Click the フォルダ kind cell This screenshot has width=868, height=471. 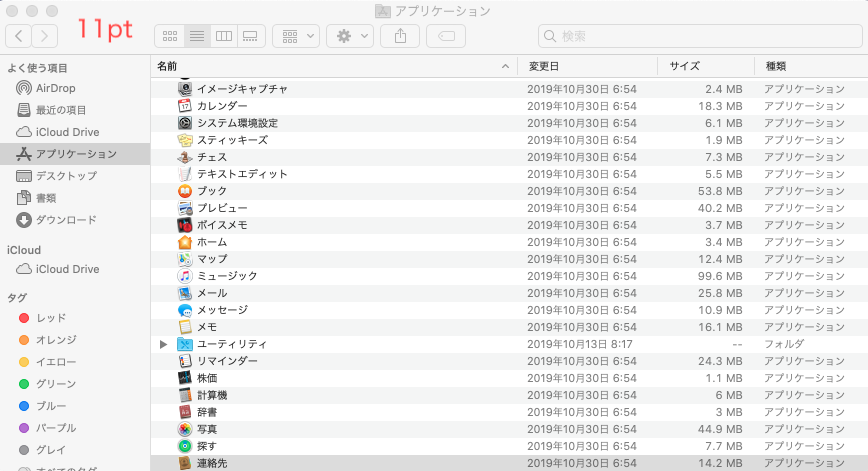[x=784, y=344]
